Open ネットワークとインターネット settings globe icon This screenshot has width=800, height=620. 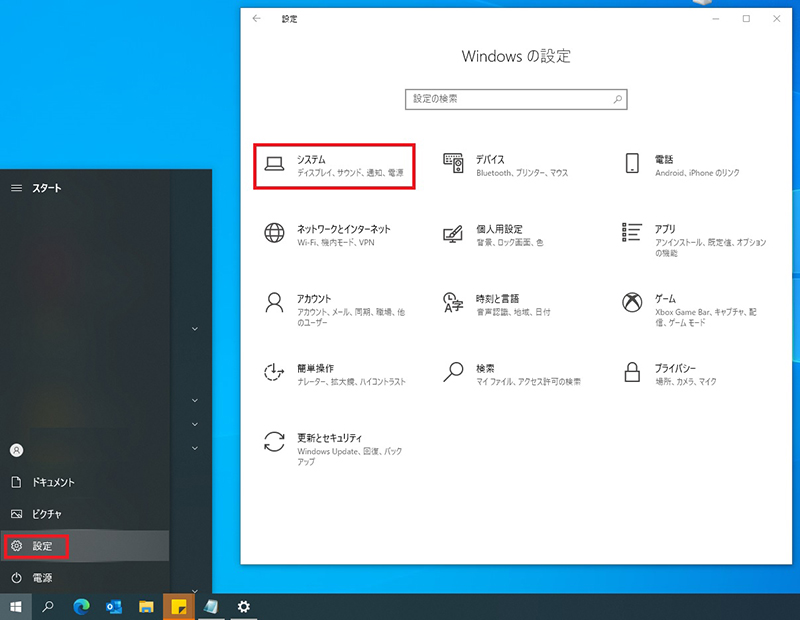point(274,233)
